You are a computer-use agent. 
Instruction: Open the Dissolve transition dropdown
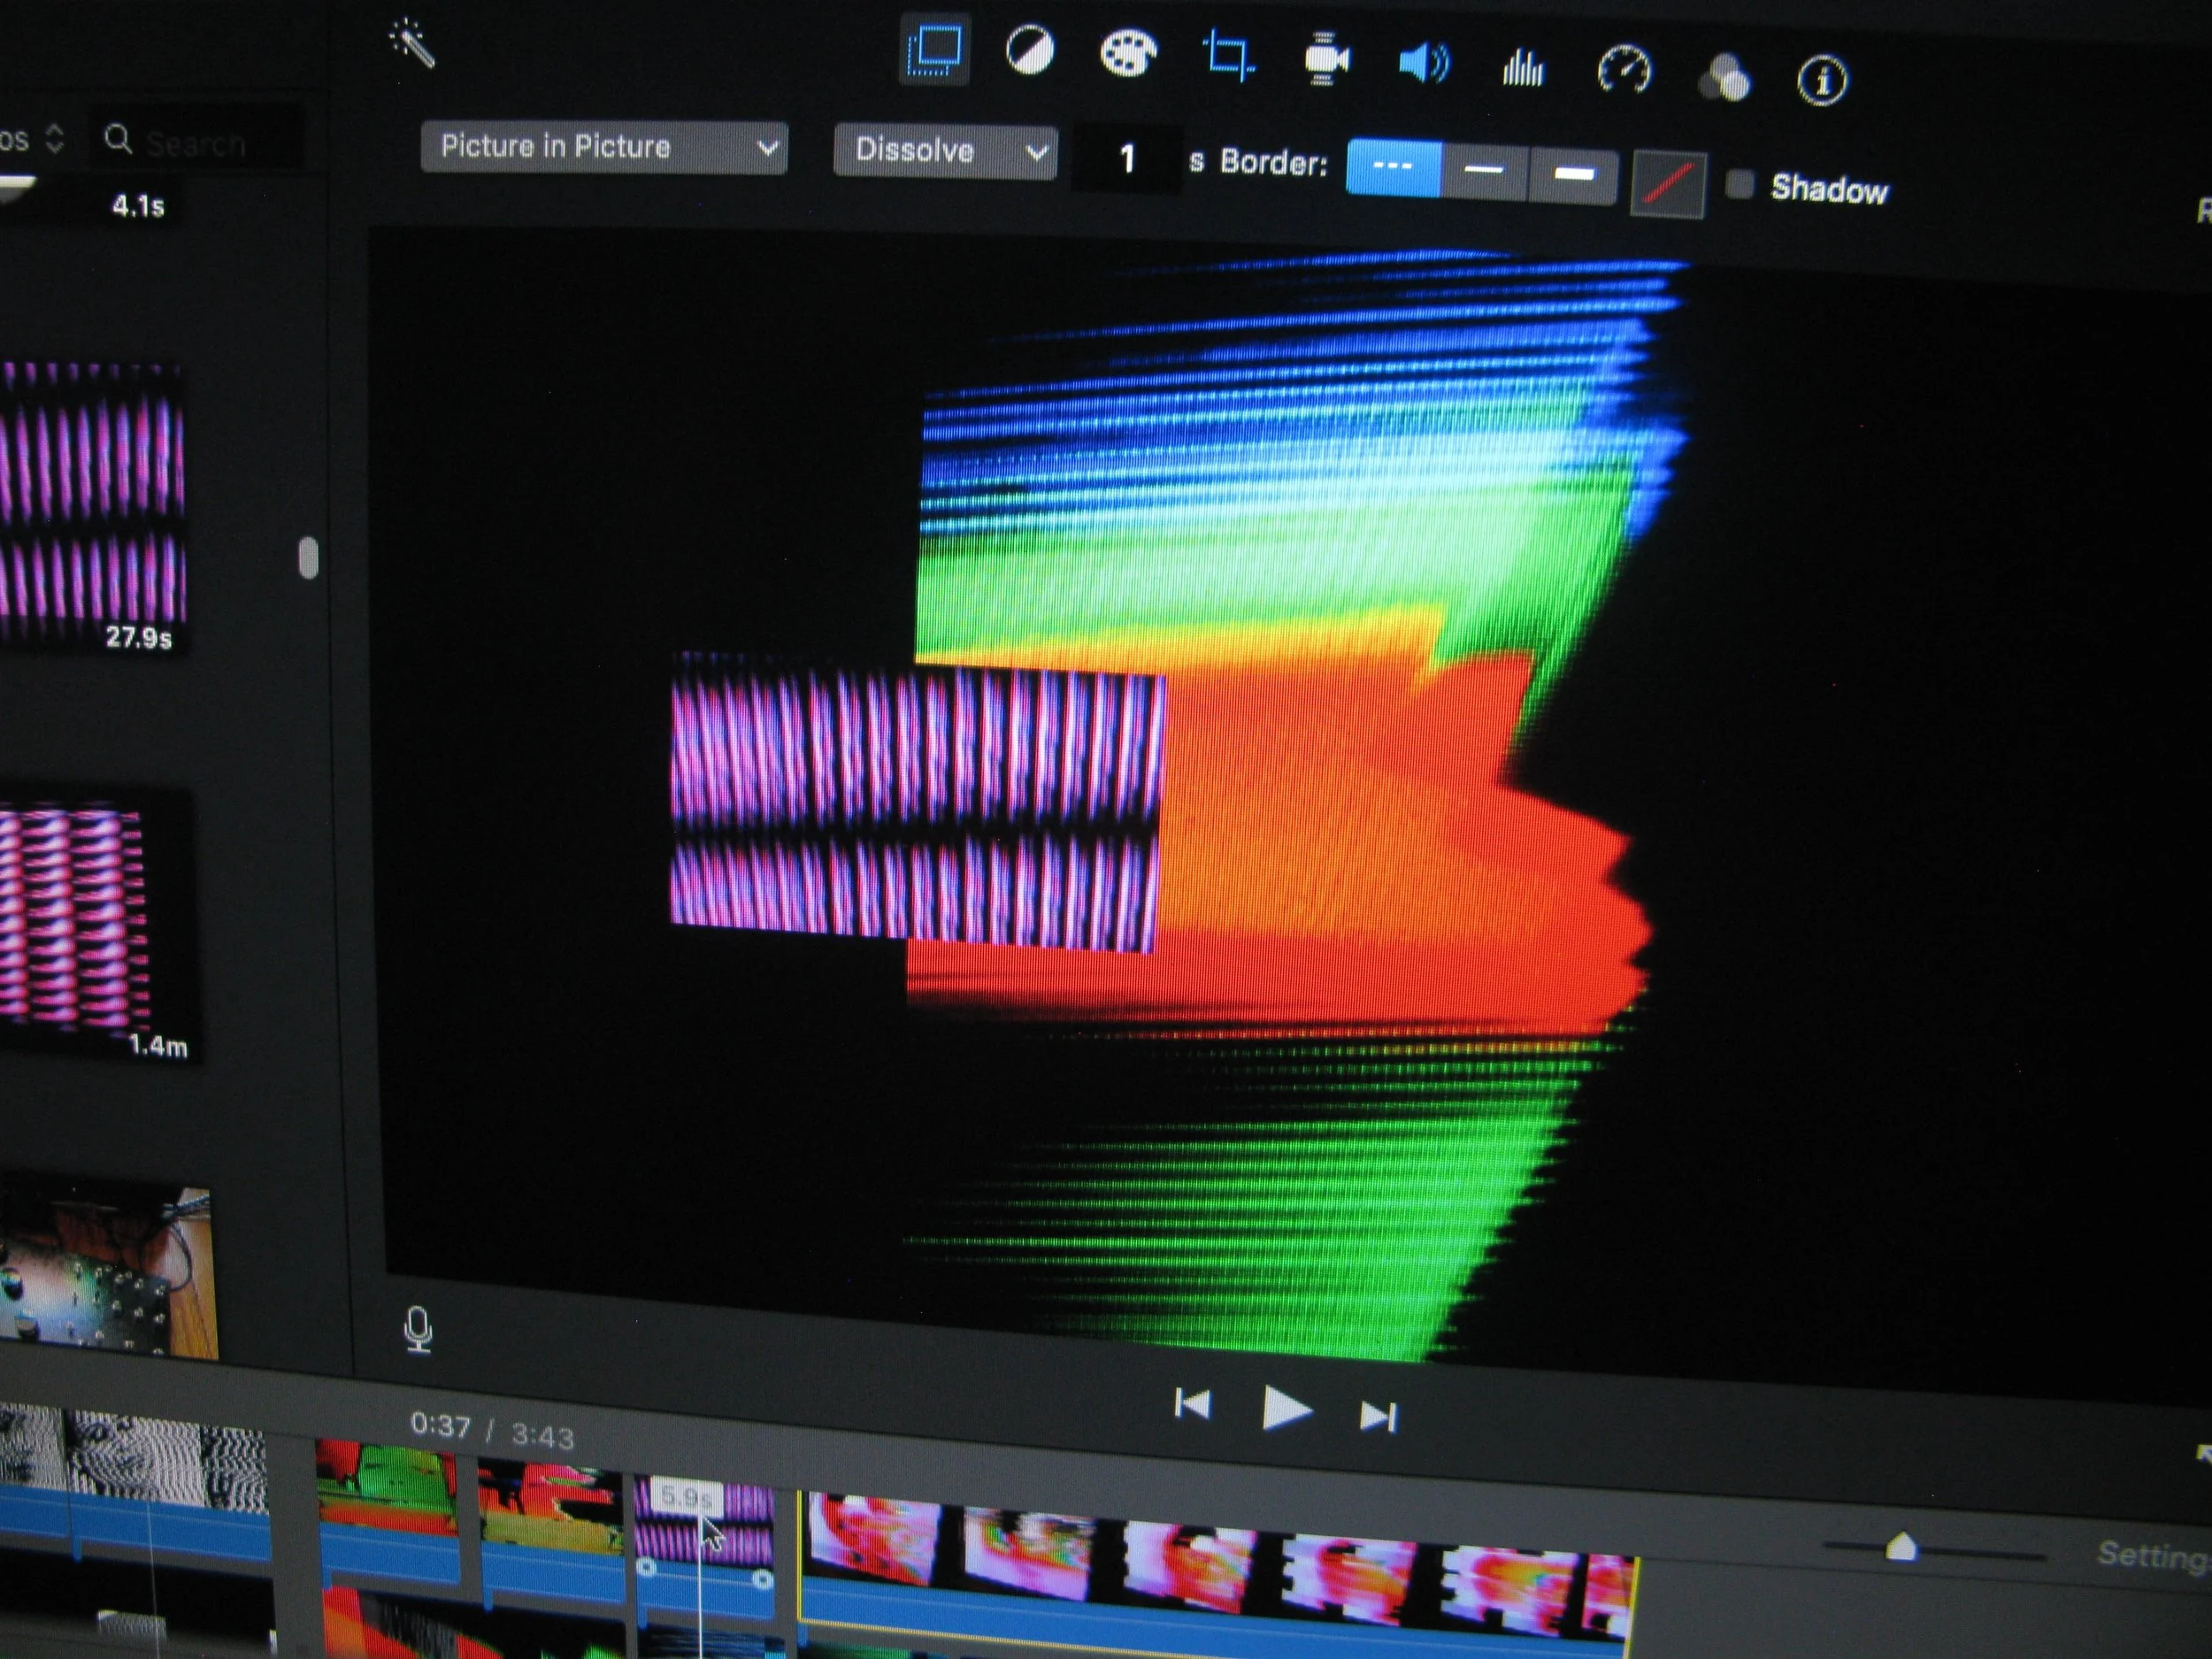coord(945,151)
